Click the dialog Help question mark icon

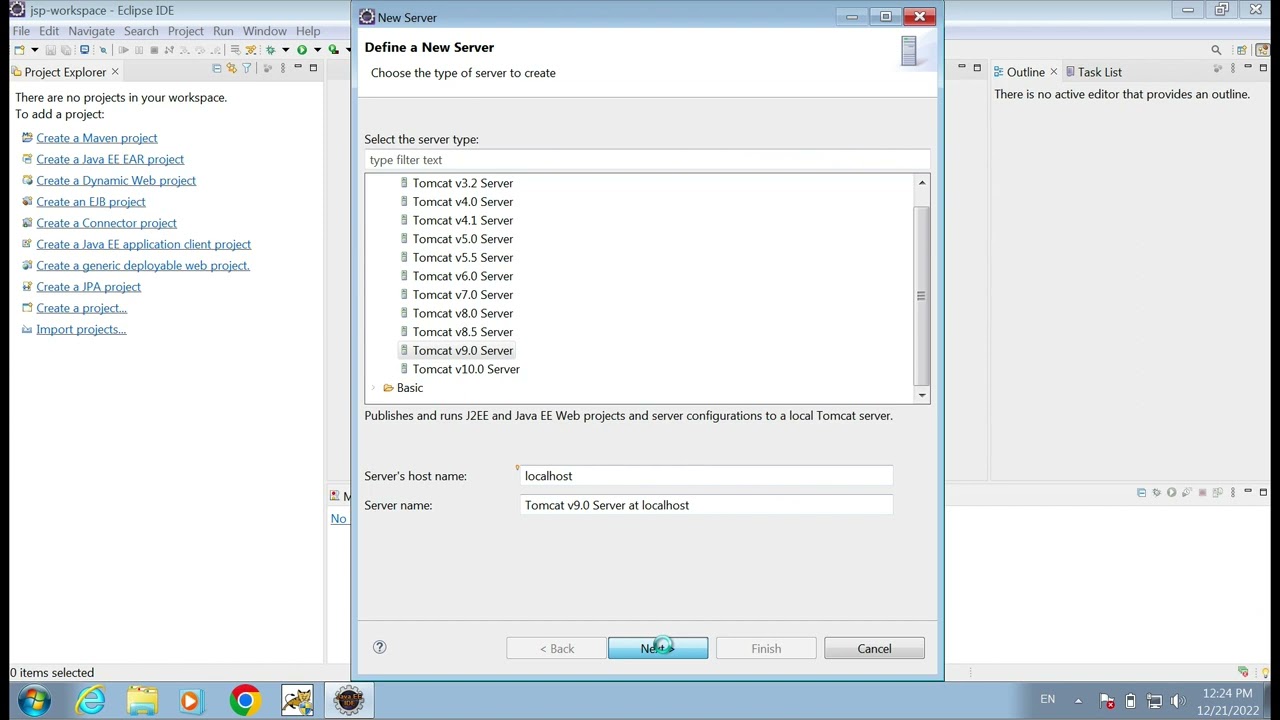click(380, 648)
